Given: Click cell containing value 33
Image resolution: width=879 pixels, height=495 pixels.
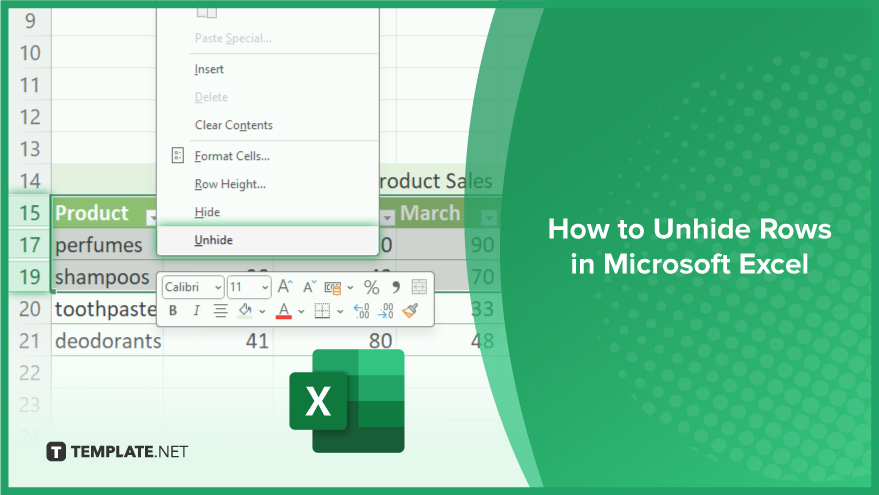Looking at the screenshot, I should pos(466,309).
